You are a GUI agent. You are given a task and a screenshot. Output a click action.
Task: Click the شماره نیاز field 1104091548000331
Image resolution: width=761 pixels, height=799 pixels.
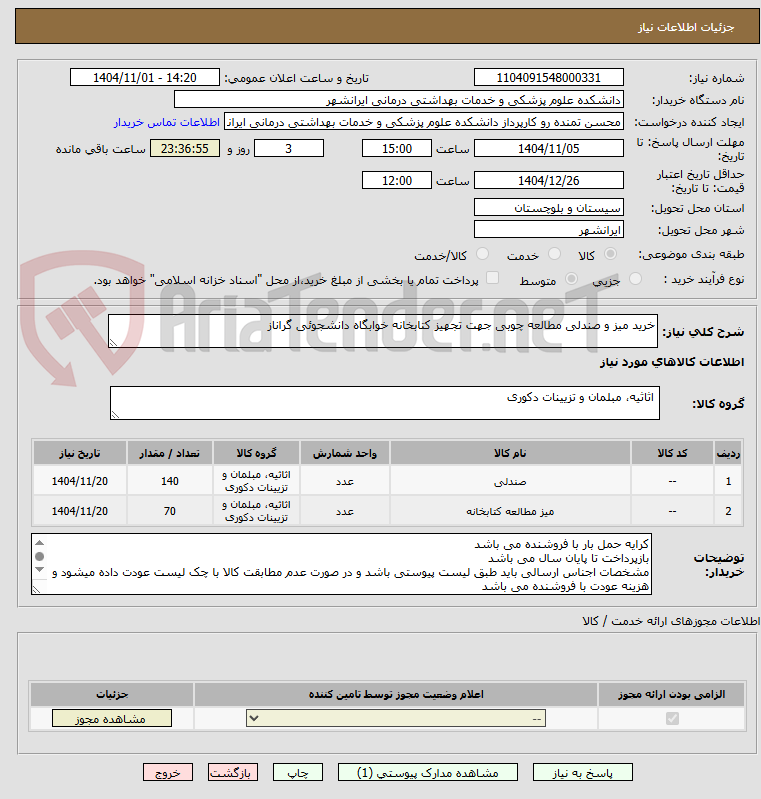click(x=548, y=77)
